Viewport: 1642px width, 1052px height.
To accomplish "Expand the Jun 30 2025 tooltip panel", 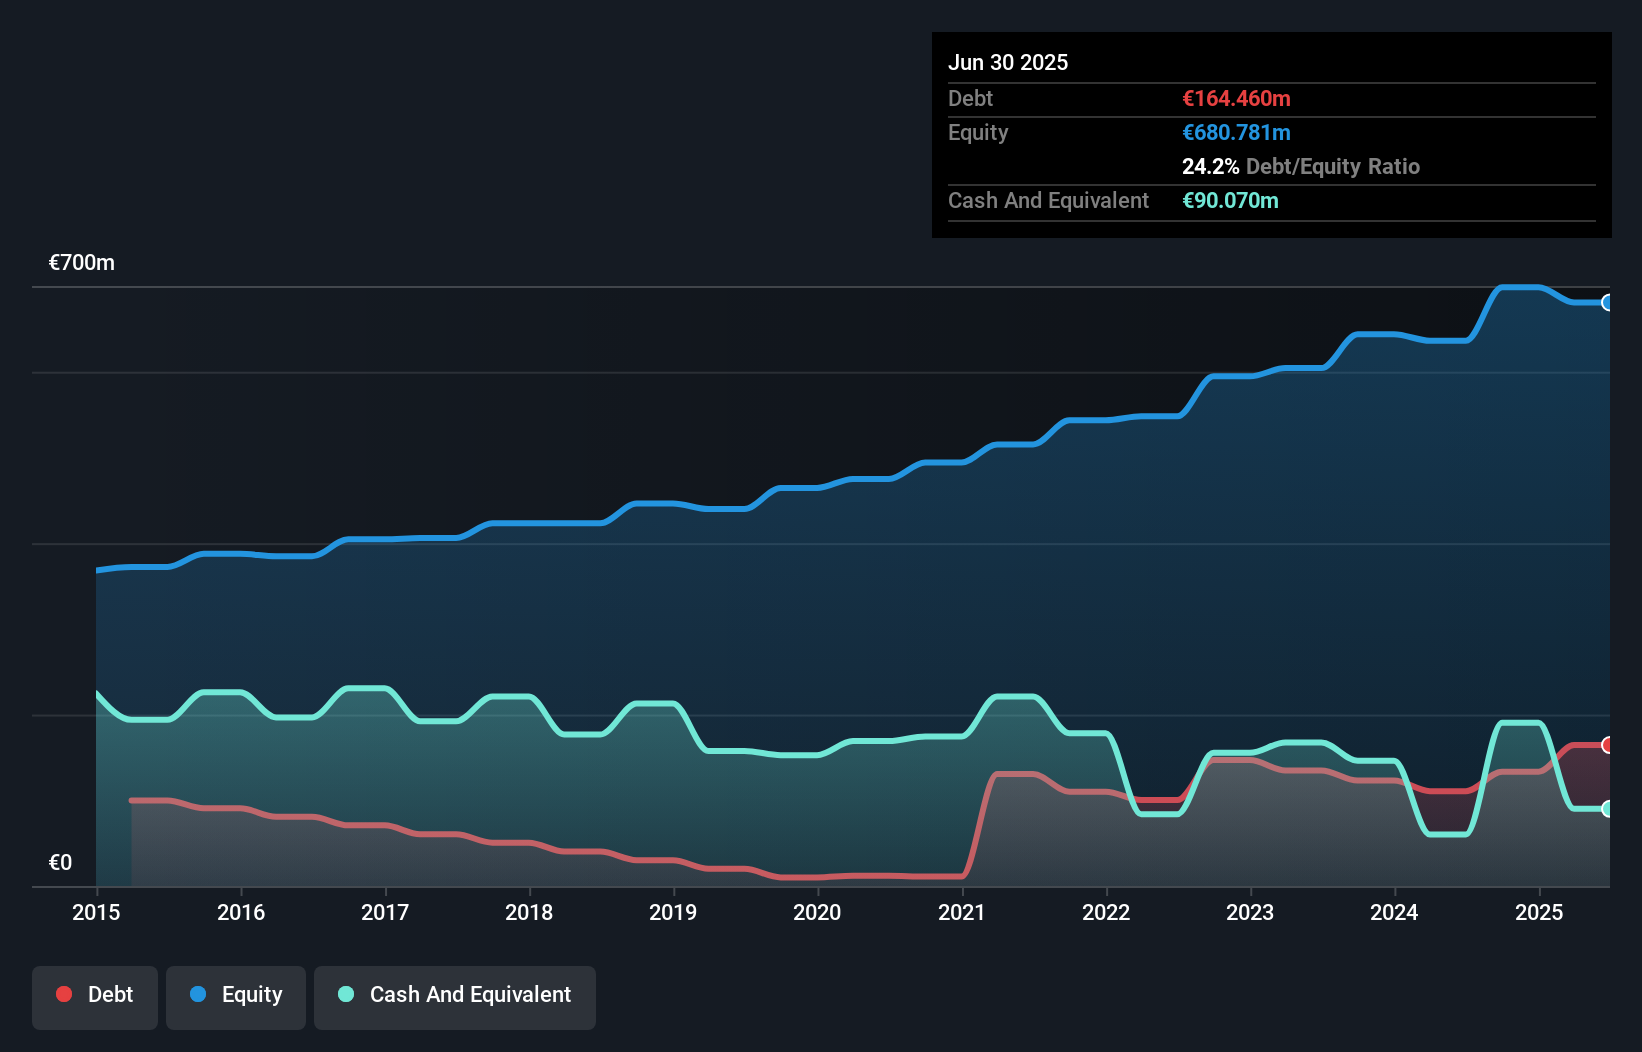I will (x=1009, y=62).
